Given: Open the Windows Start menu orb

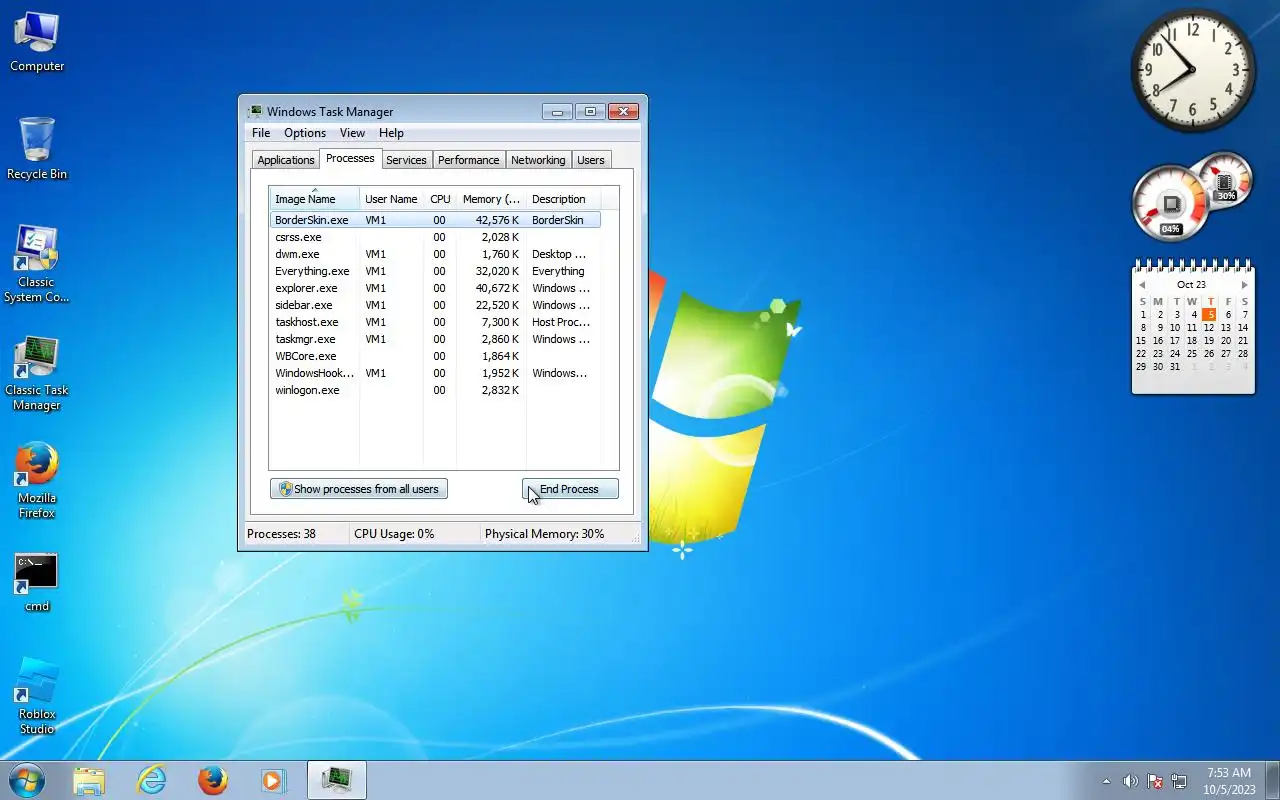Looking at the screenshot, I should point(27,780).
